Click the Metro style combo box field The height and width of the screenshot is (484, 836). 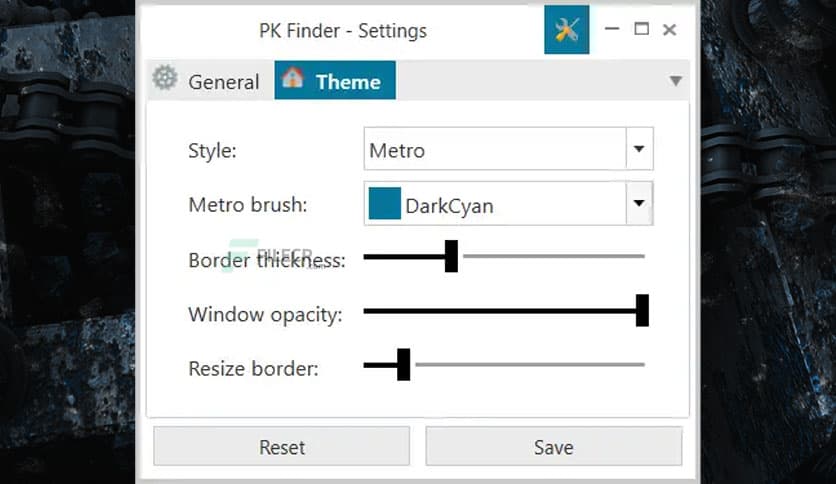(494, 150)
